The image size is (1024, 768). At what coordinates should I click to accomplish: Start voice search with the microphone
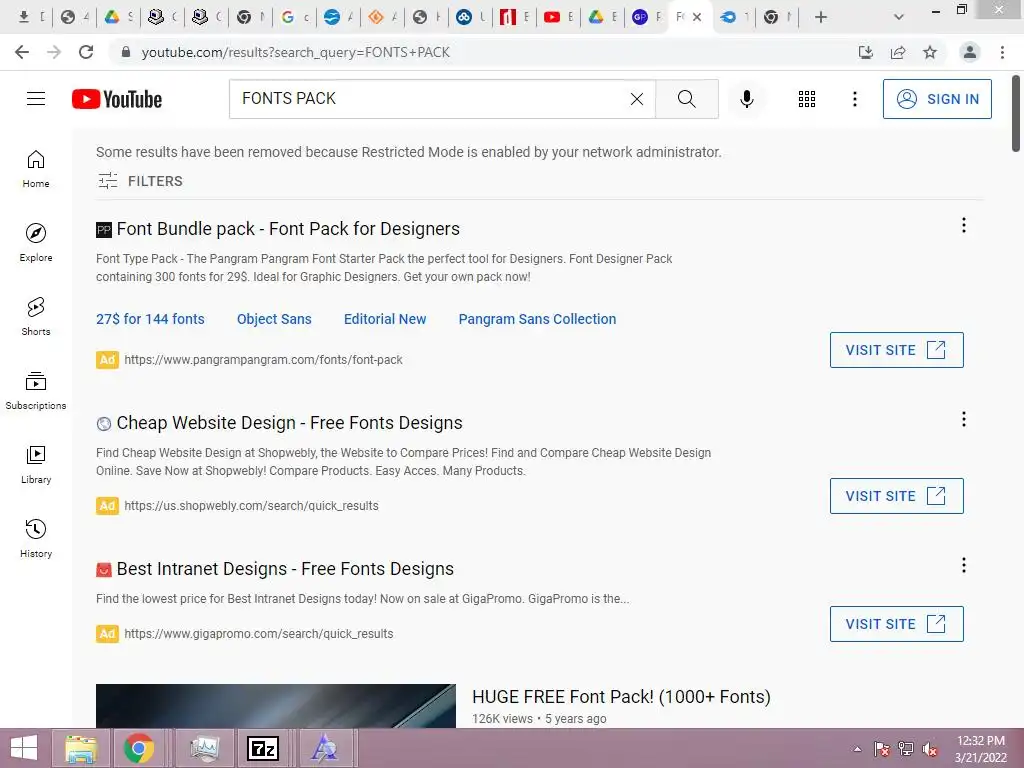tap(746, 99)
